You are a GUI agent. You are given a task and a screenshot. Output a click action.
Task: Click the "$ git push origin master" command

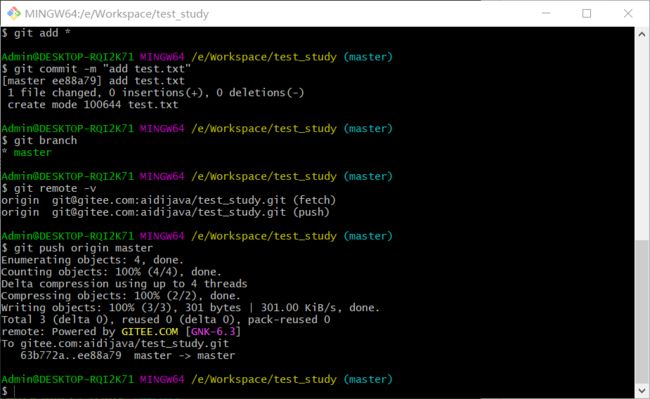pyautogui.click(x=77, y=248)
